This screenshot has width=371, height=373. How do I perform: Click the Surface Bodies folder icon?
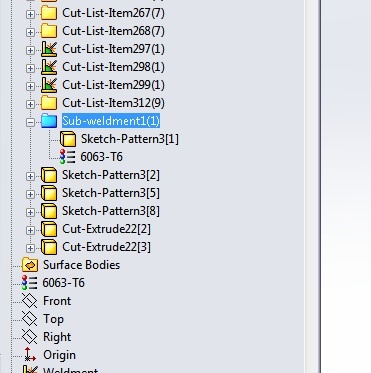pos(30,265)
